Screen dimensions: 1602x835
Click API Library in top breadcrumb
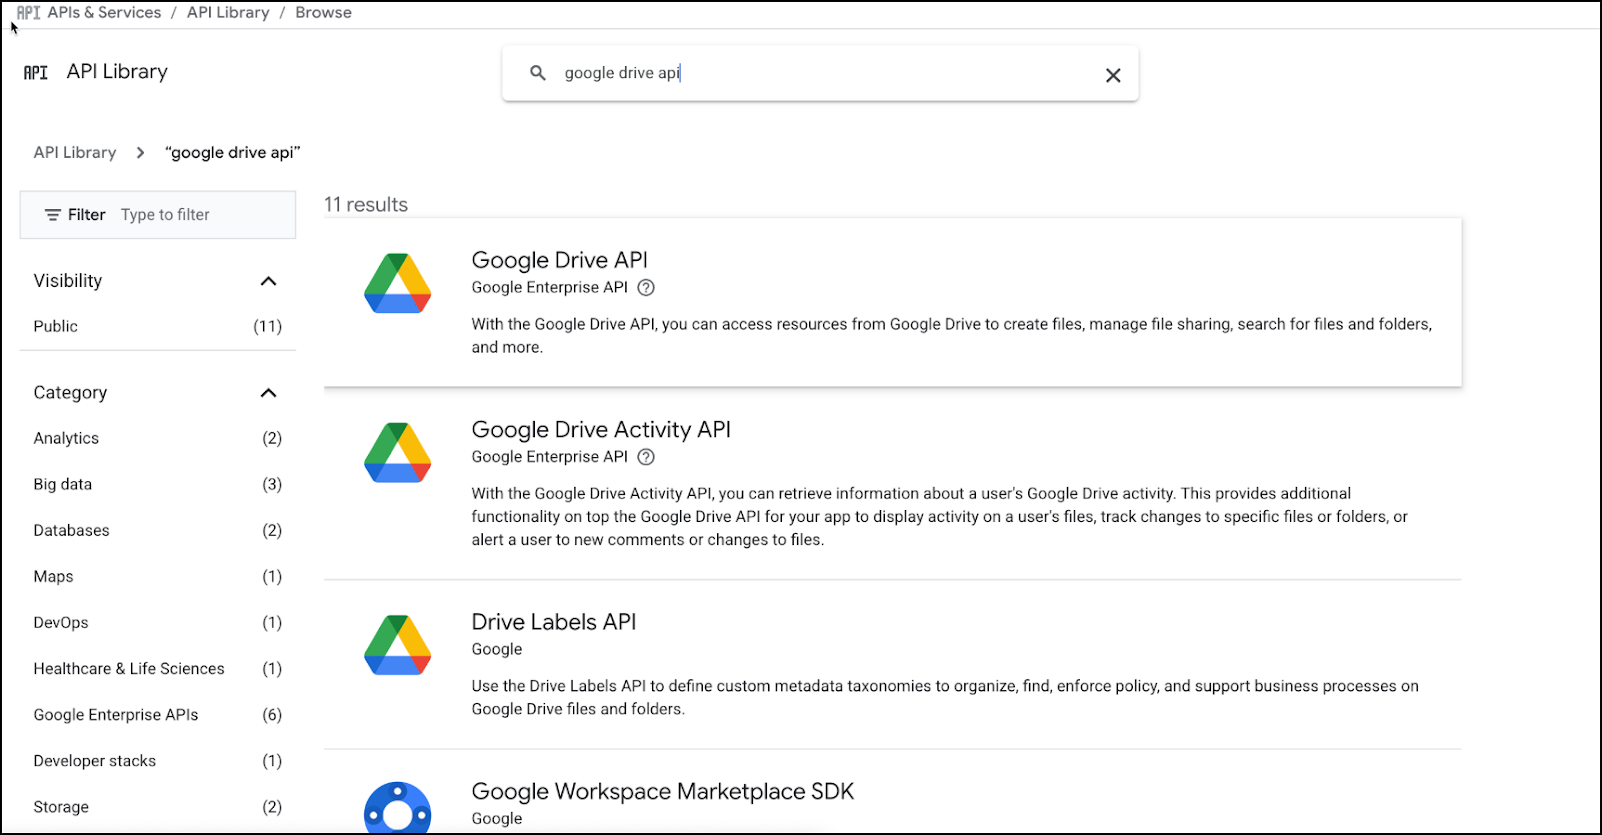[x=228, y=13]
